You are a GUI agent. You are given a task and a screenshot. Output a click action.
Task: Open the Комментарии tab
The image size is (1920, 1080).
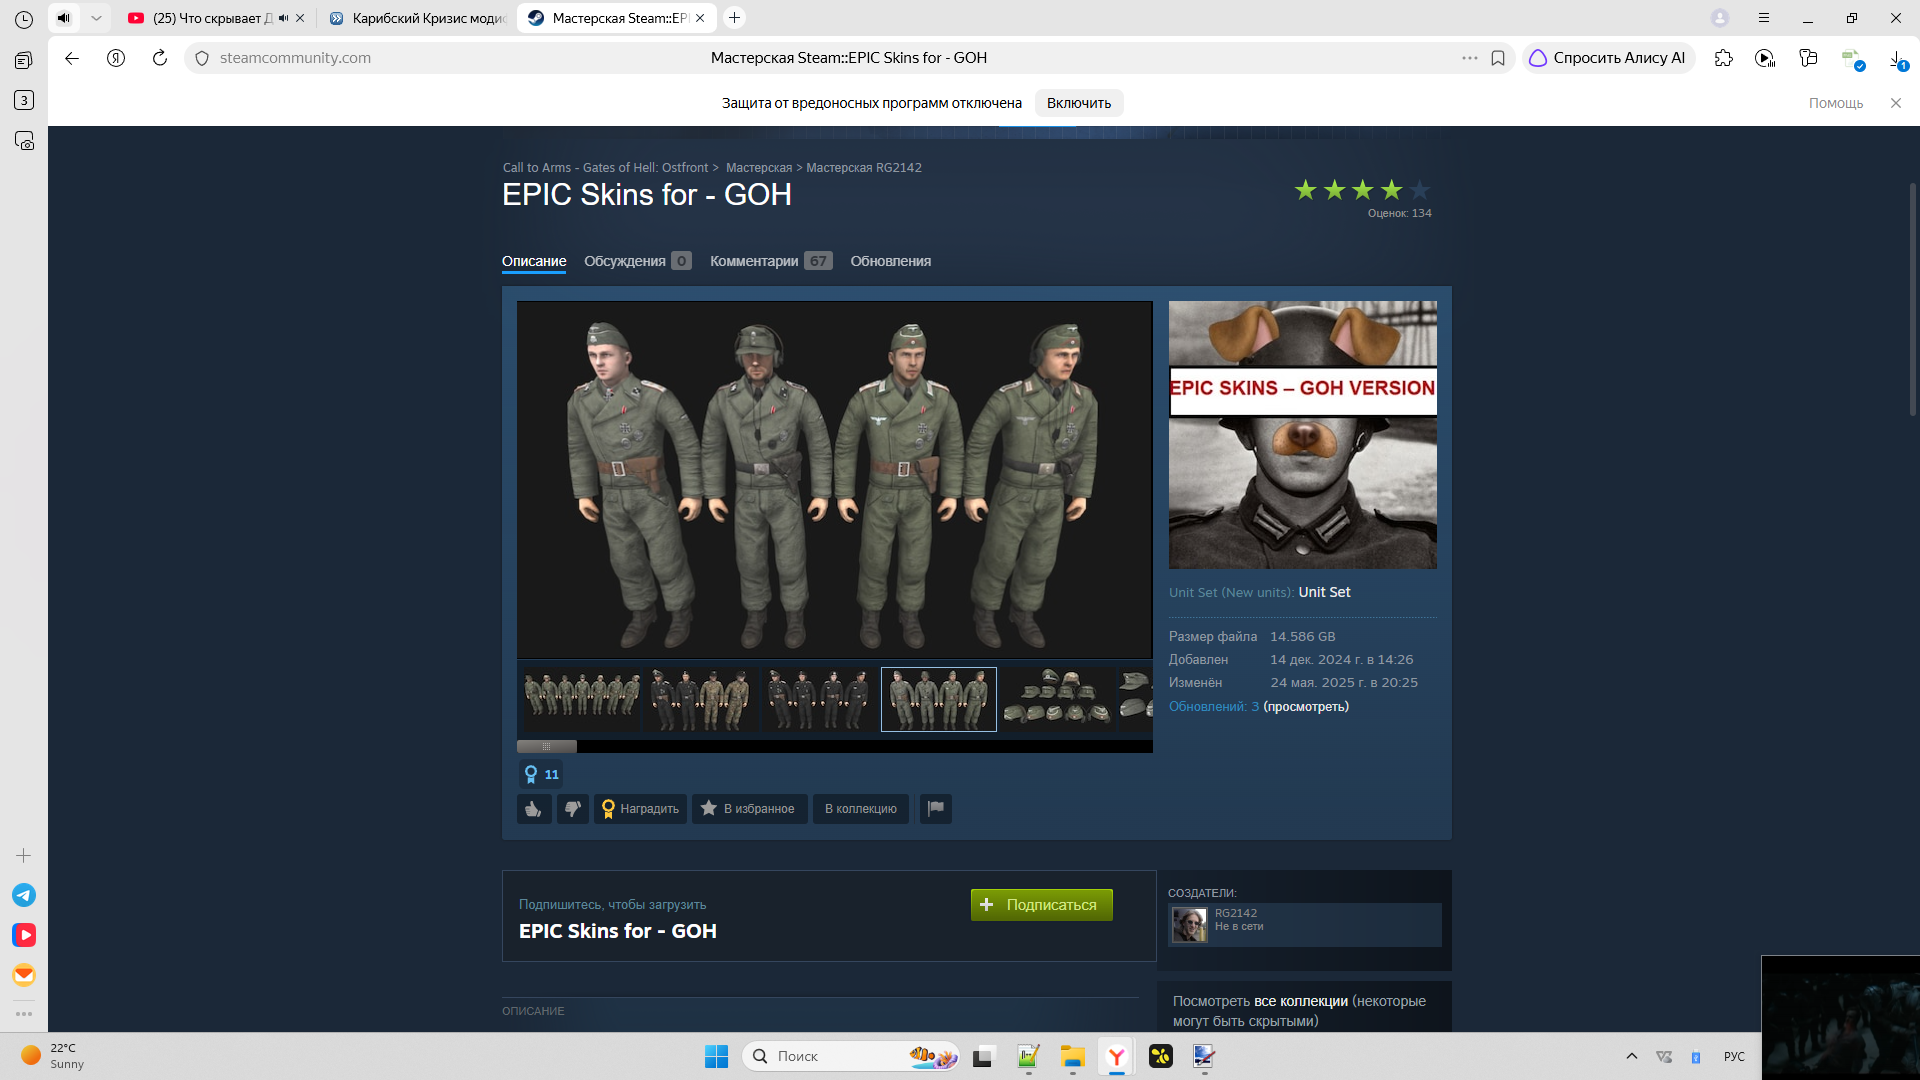pyautogui.click(x=771, y=261)
